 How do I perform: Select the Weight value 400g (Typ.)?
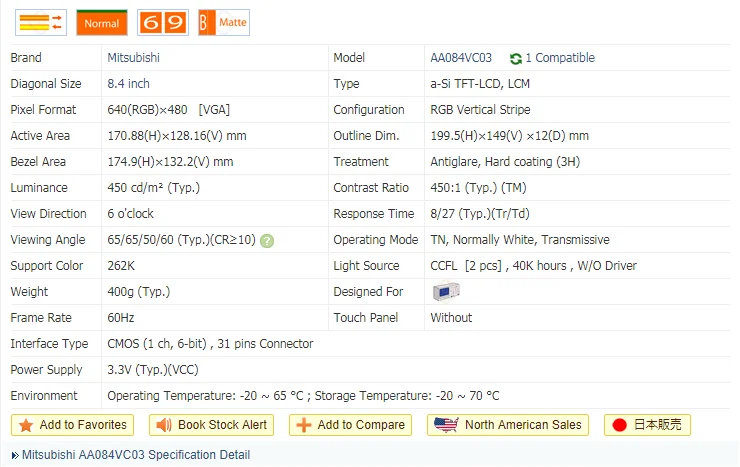[139, 292]
